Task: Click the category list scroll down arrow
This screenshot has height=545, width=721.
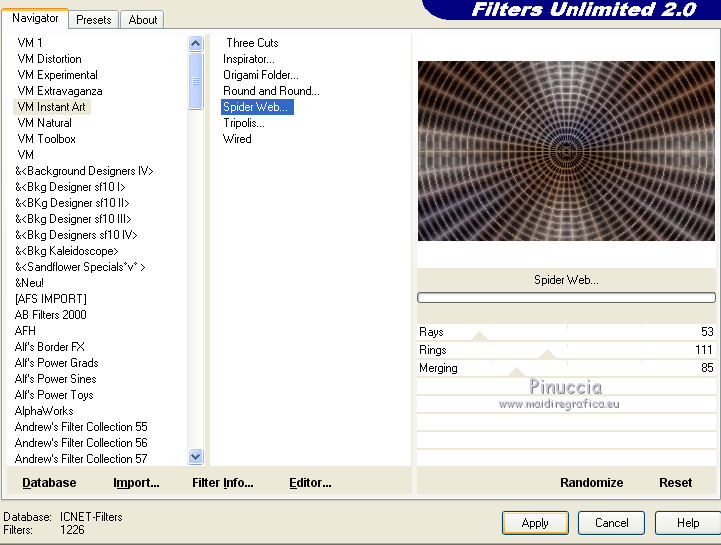Action: pyautogui.click(x=195, y=457)
